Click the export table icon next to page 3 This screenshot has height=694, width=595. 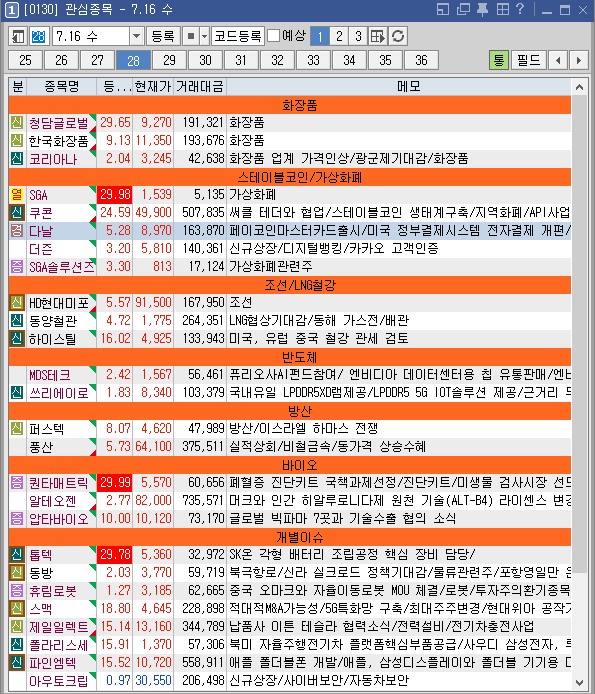pos(378,36)
